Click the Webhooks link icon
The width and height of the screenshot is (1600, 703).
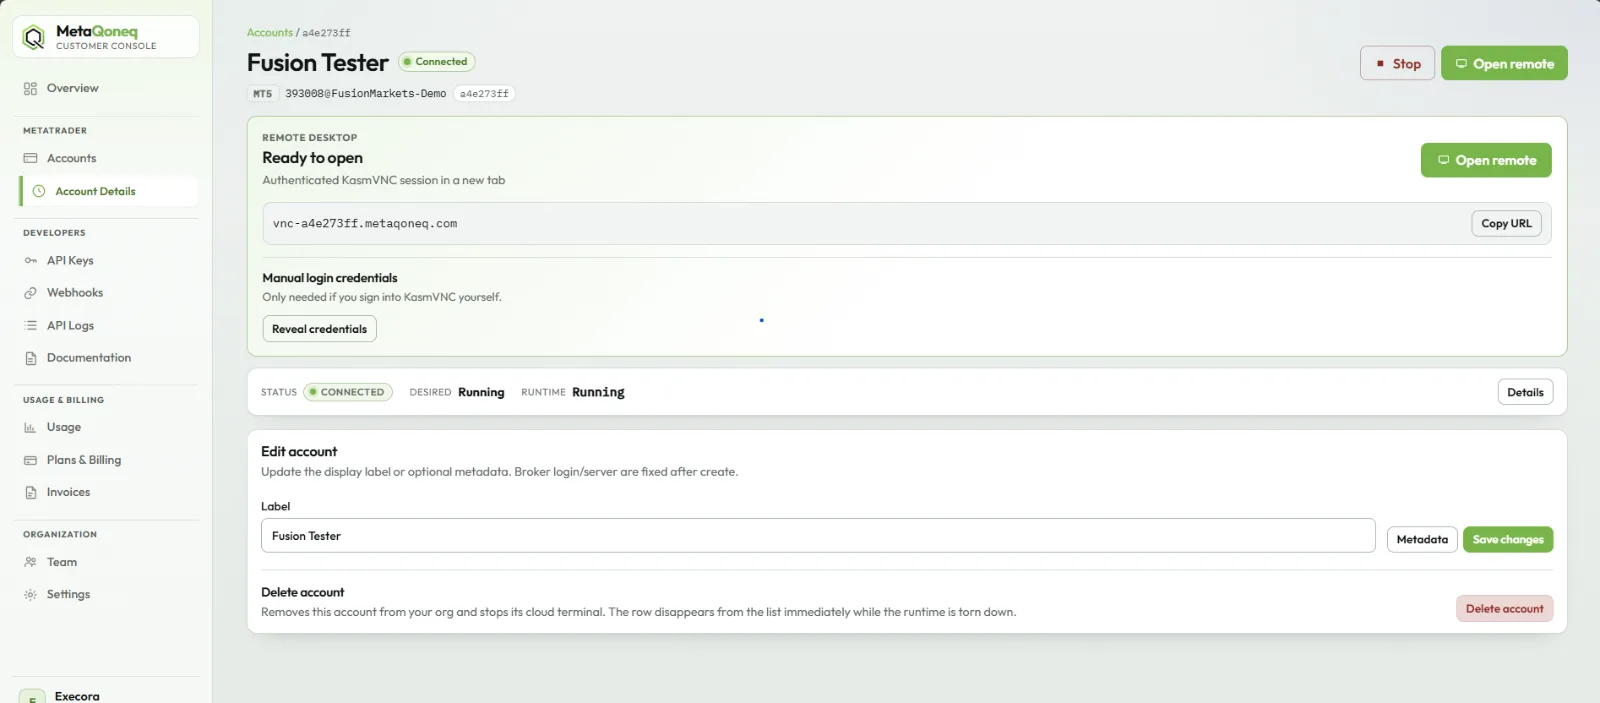(x=30, y=293)
